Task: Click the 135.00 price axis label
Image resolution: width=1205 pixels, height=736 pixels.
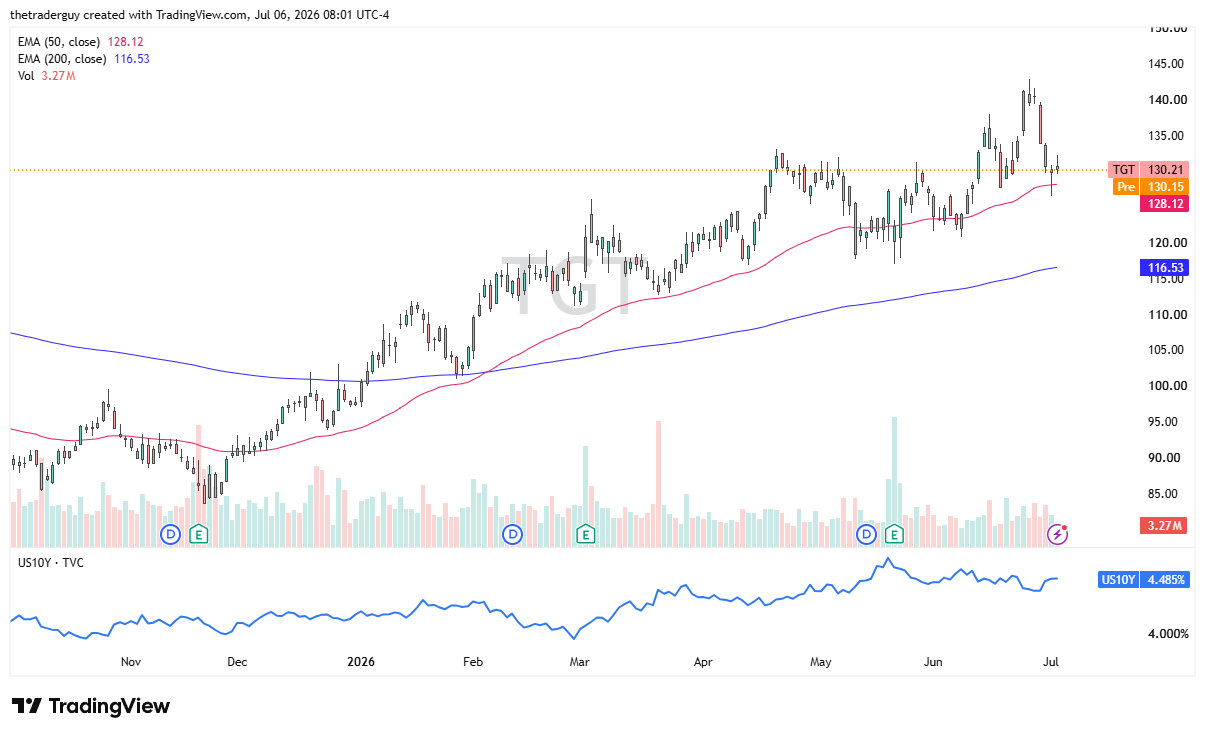Action: (1166, 136)
